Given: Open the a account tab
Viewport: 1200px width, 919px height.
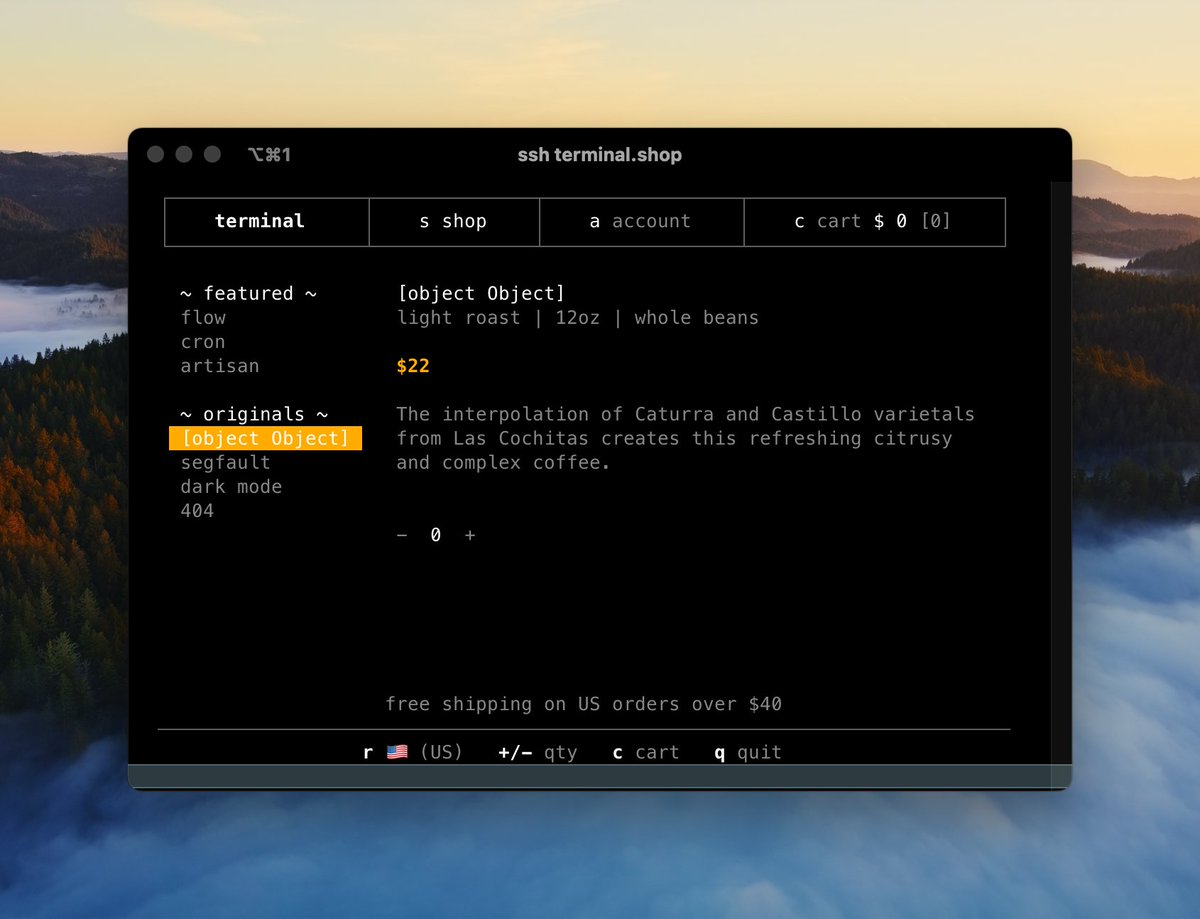Looking at the screenshot, I should click(x=641, y=222).
